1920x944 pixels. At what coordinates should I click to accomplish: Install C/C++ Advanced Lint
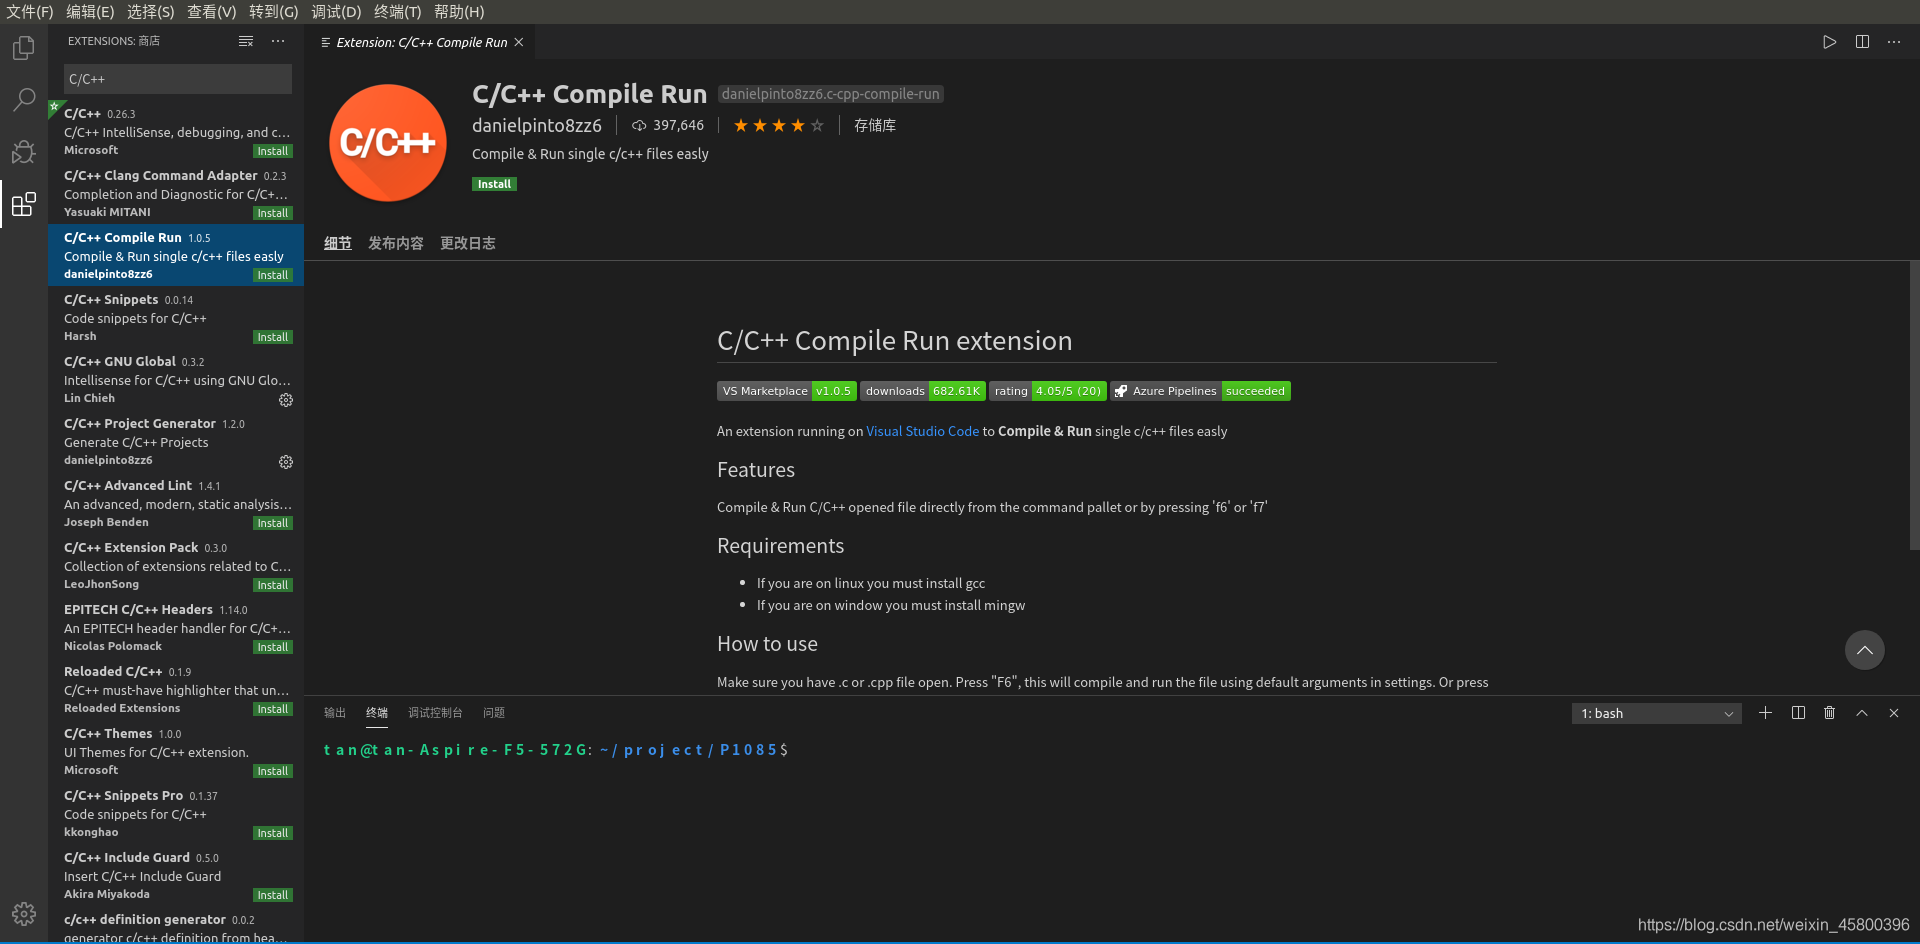click(x=272, y=523)
